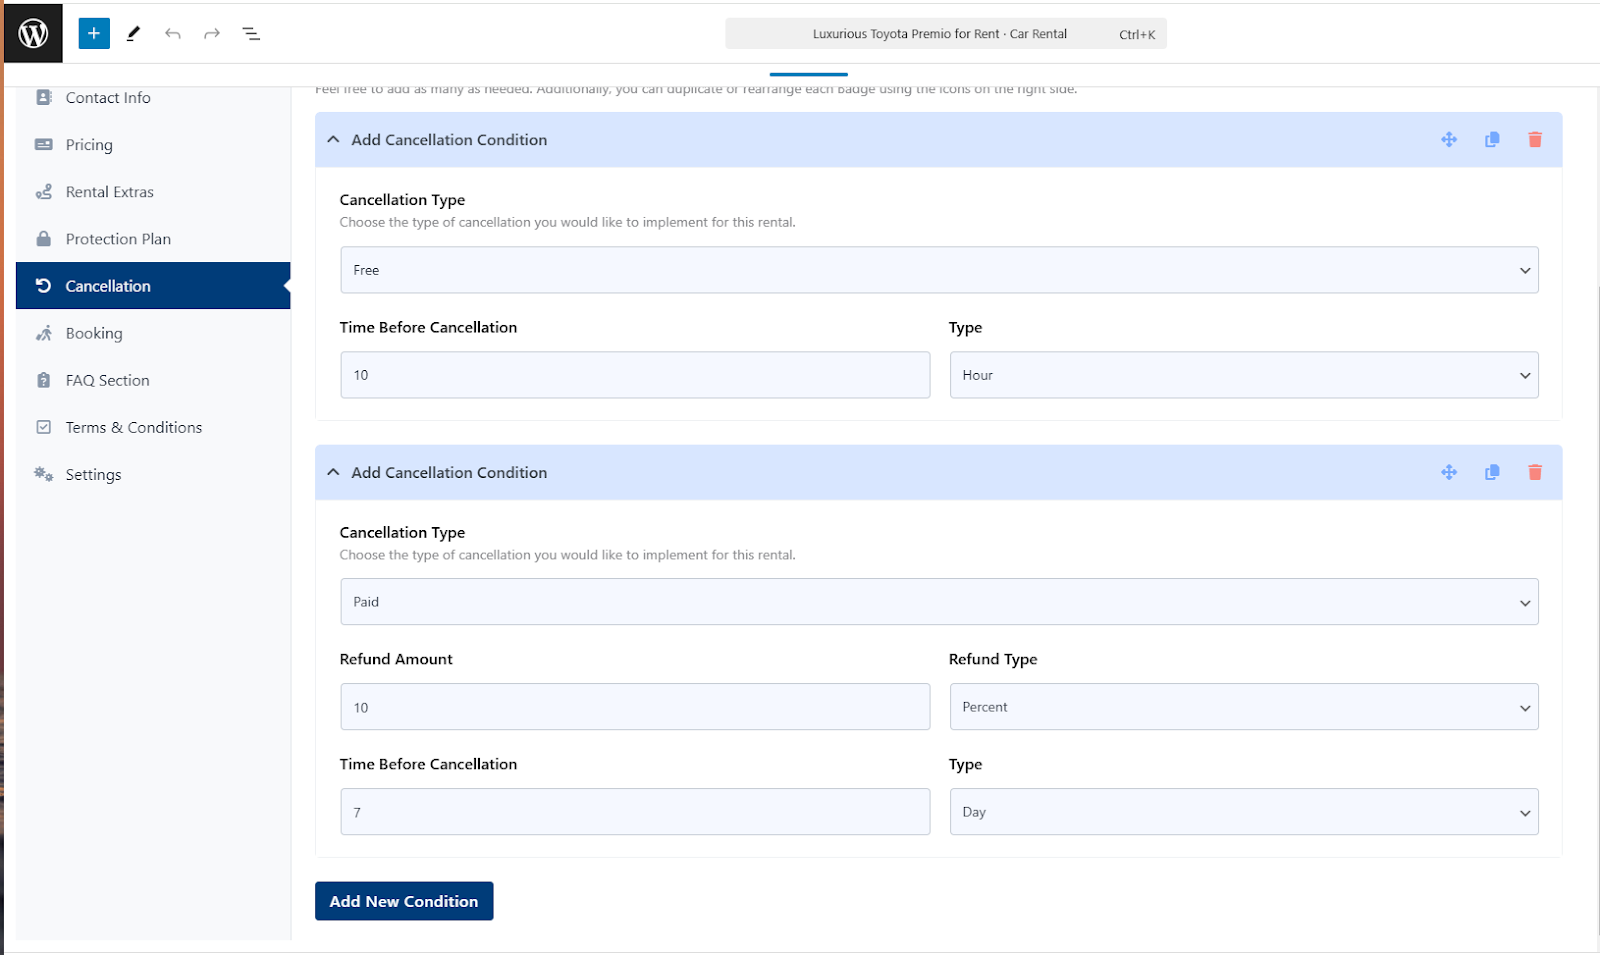
Task: Click the Cancellation undo icon
Action: pyautogui.click(x=44, y=285)
